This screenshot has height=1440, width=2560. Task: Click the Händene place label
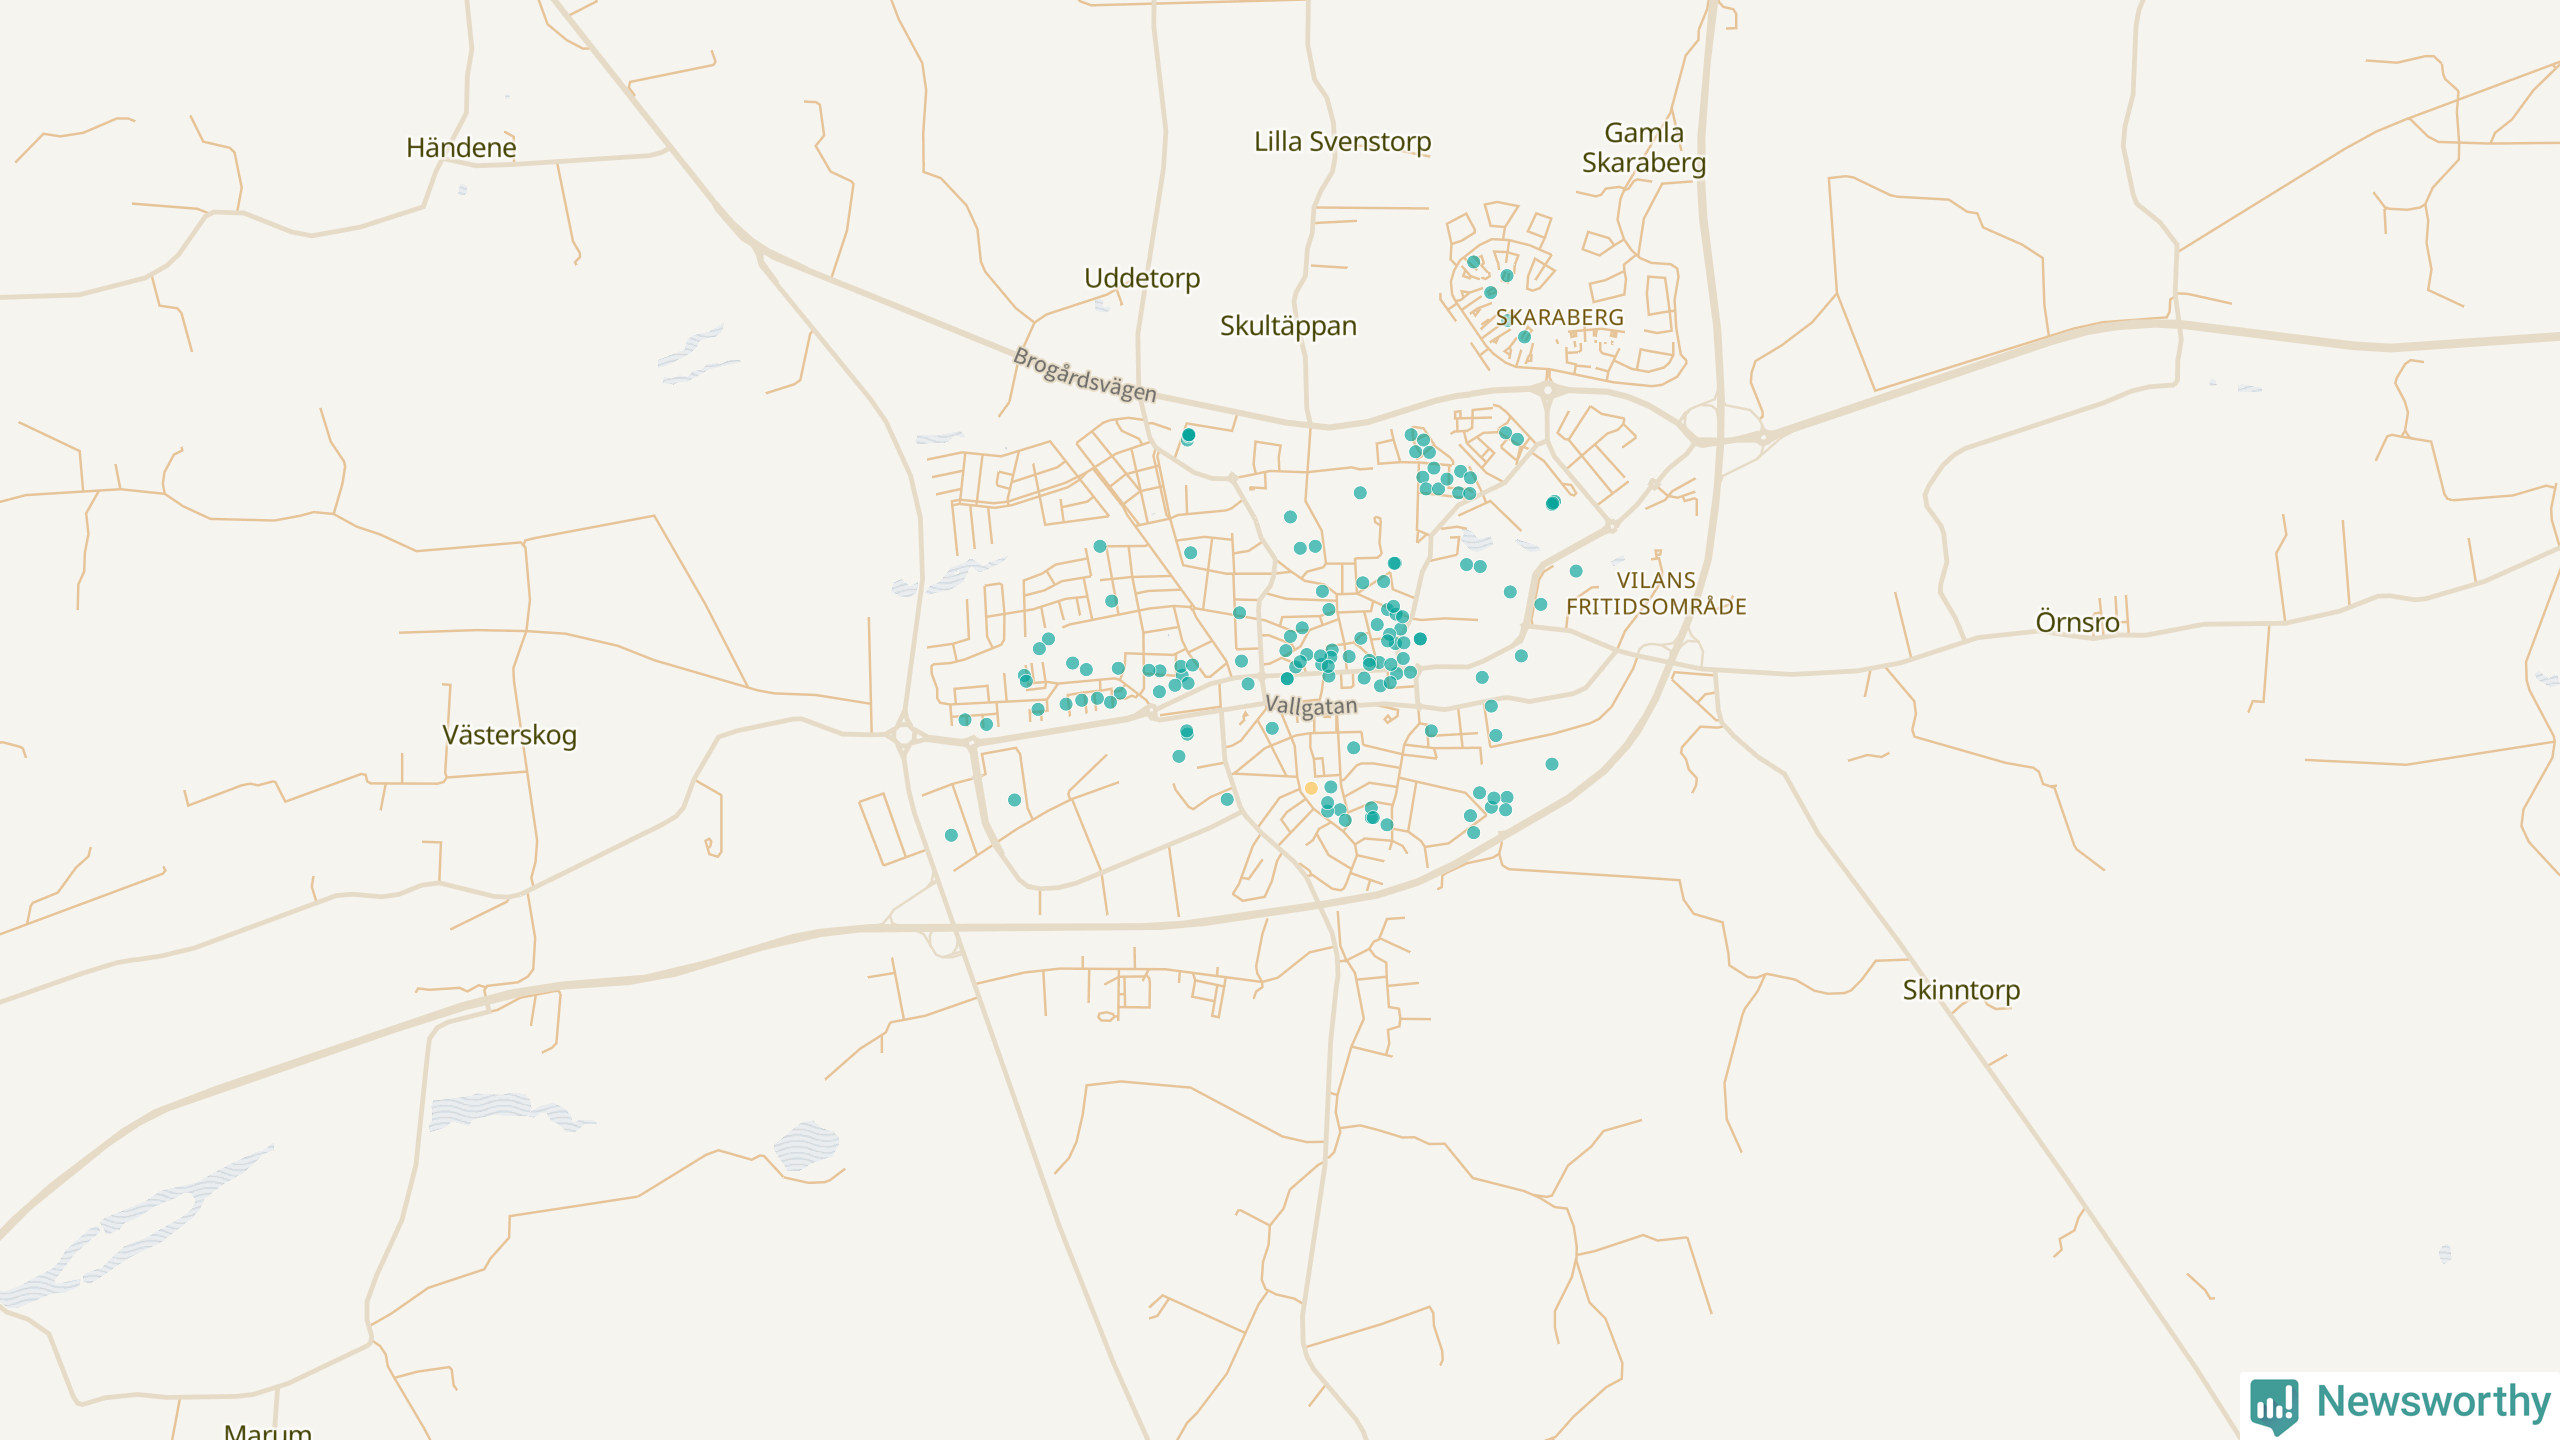point(461,148)
